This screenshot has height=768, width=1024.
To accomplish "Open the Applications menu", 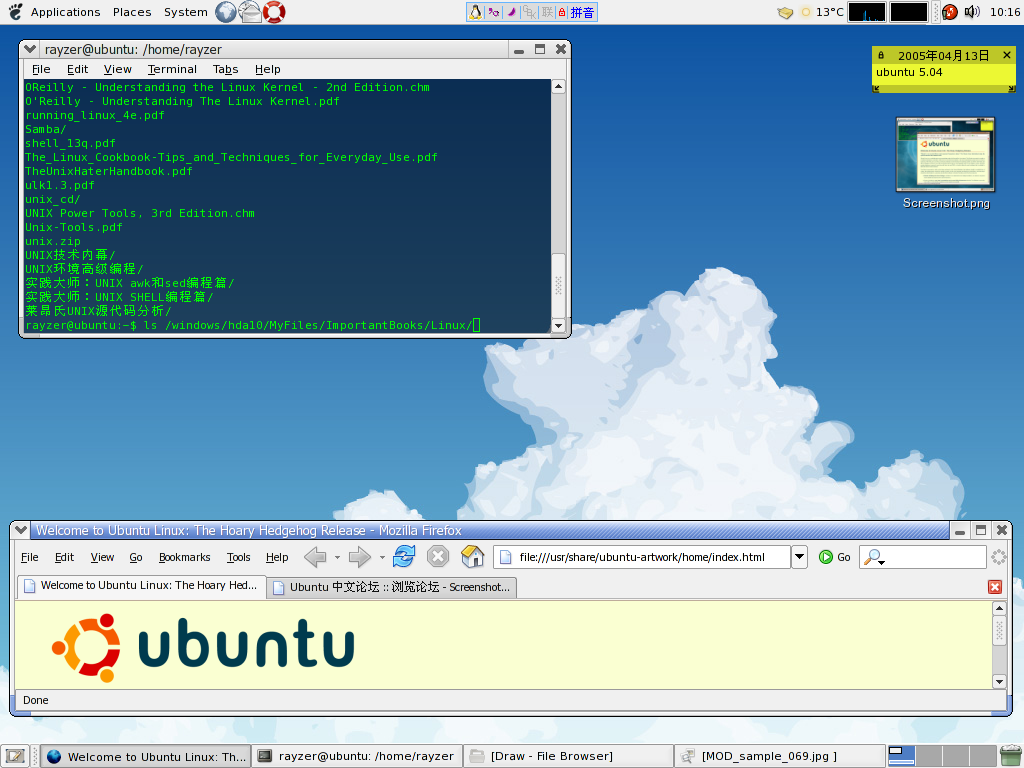I will tap(65, 12).
